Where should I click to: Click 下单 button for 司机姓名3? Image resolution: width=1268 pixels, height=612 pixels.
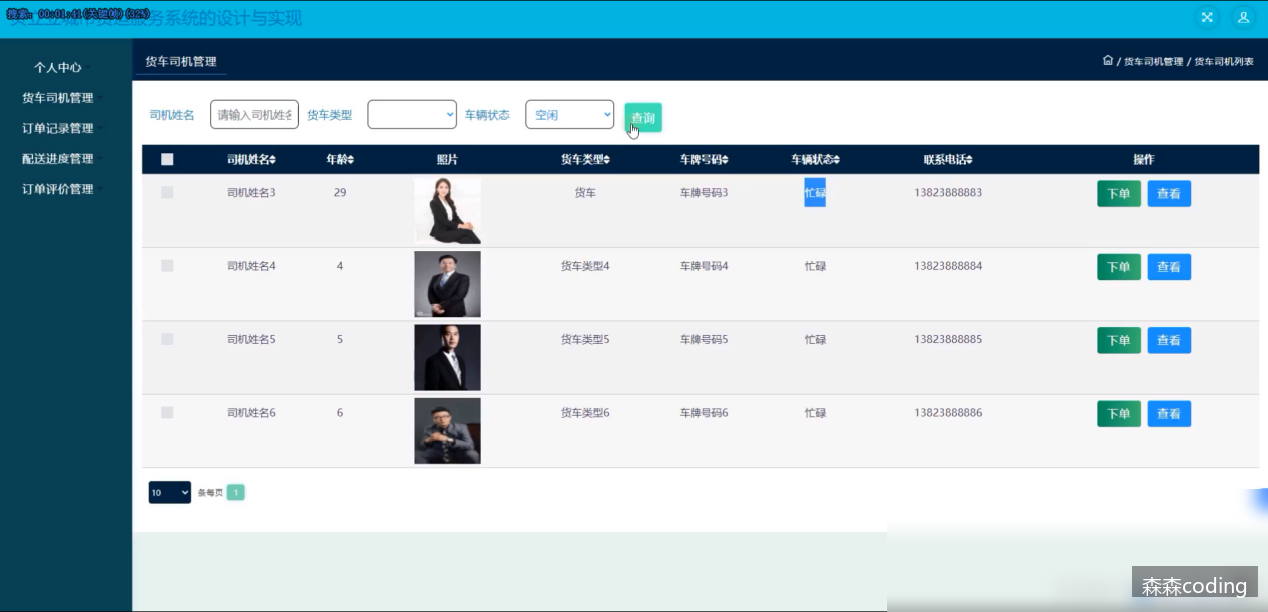tap(1119, 194)
